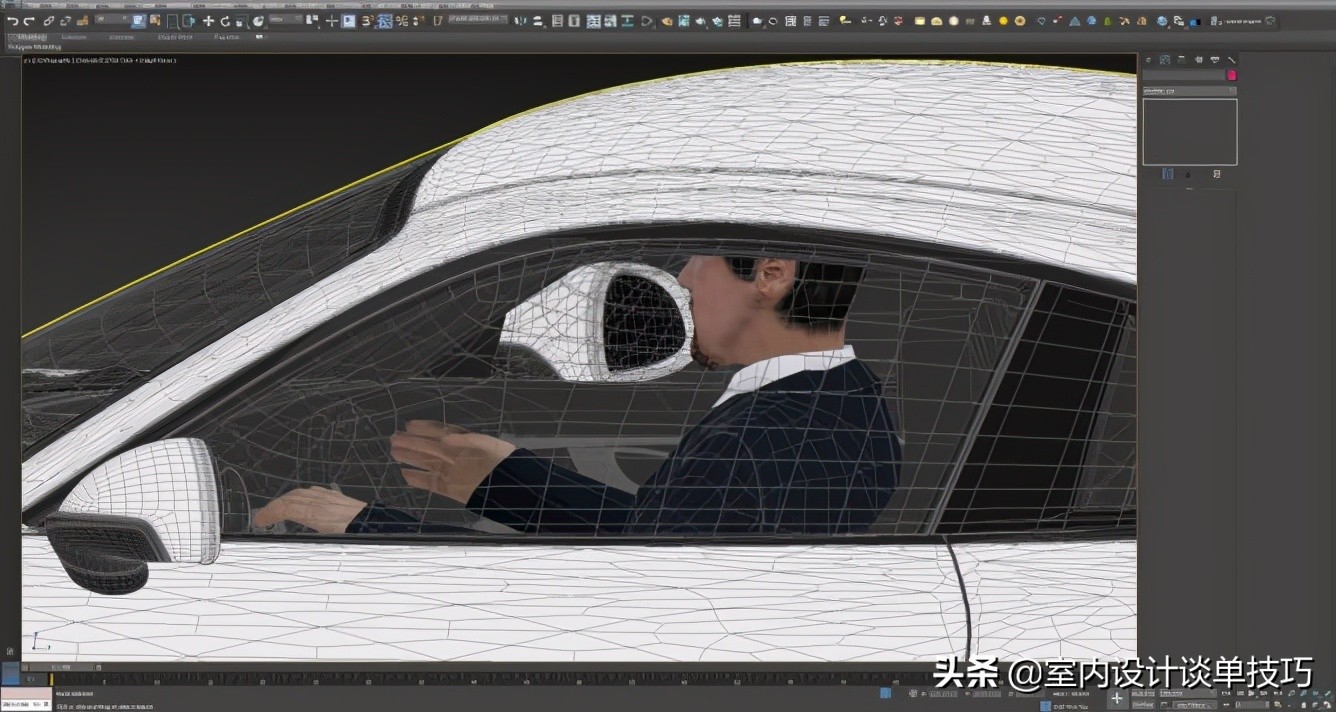Switch to the Freeform ribbon tab
Image resolution: width=1336 pixels, height=712 pixels.
click(74, 37)
